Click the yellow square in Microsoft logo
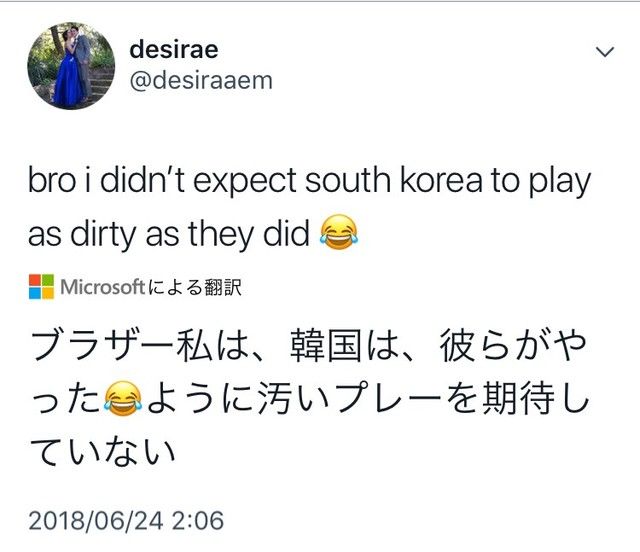The height and width of the screenshot is (552, 640). click(x=48, y=293)
